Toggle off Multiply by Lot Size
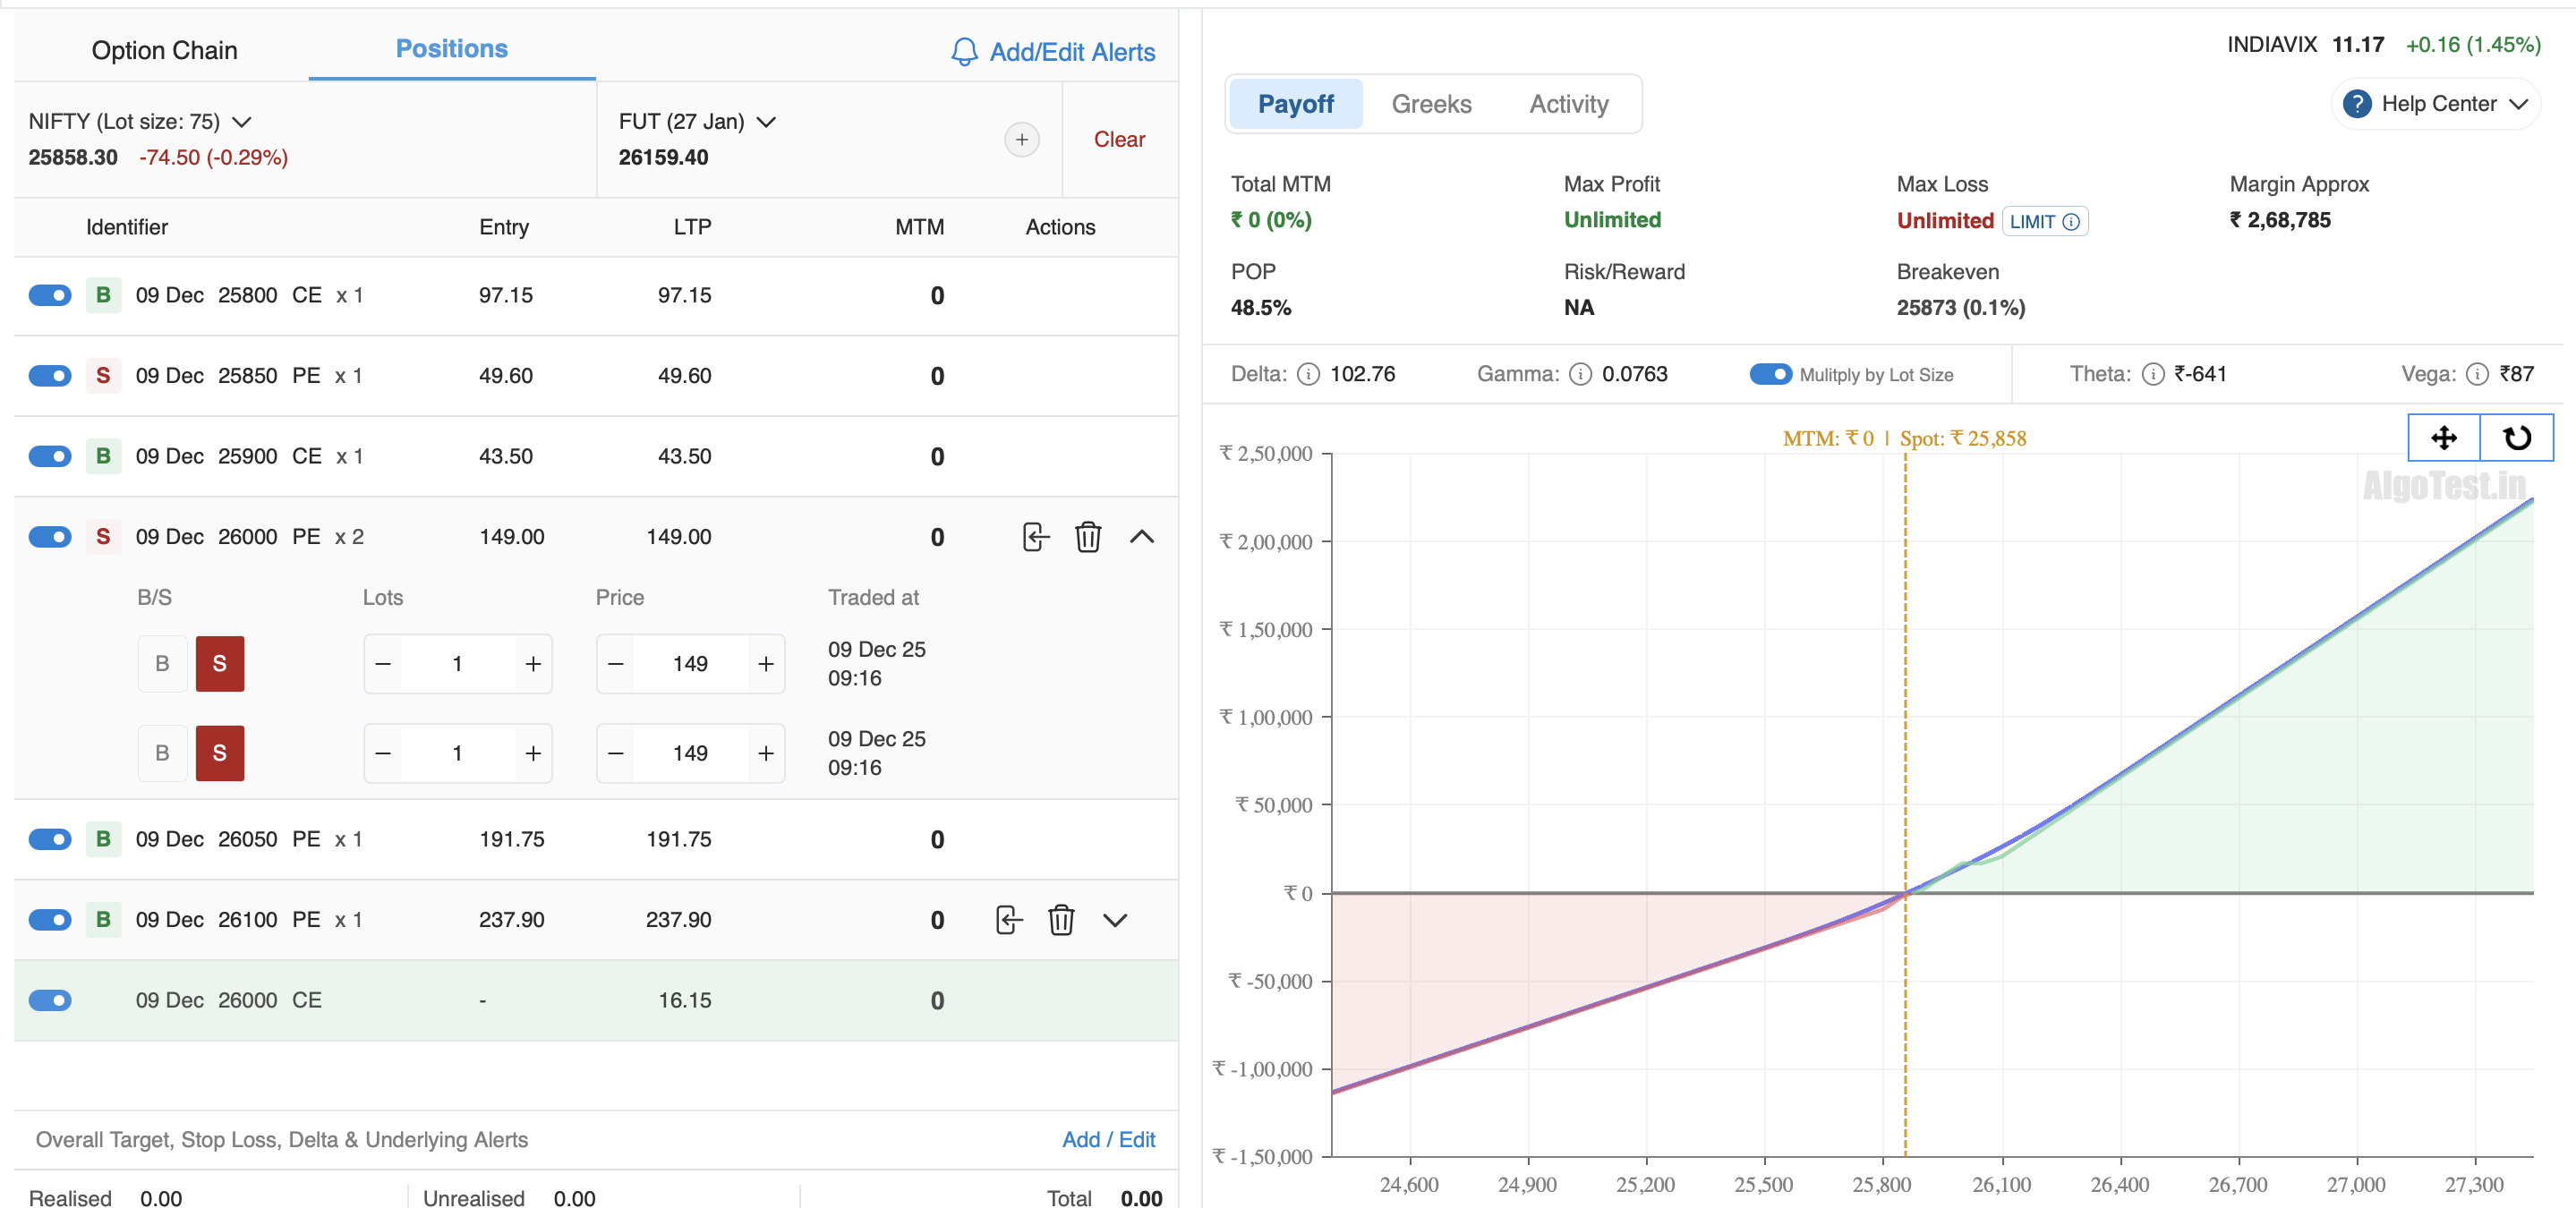The width and height of the screenshot is (2576, 1208). coord(1770,374)
